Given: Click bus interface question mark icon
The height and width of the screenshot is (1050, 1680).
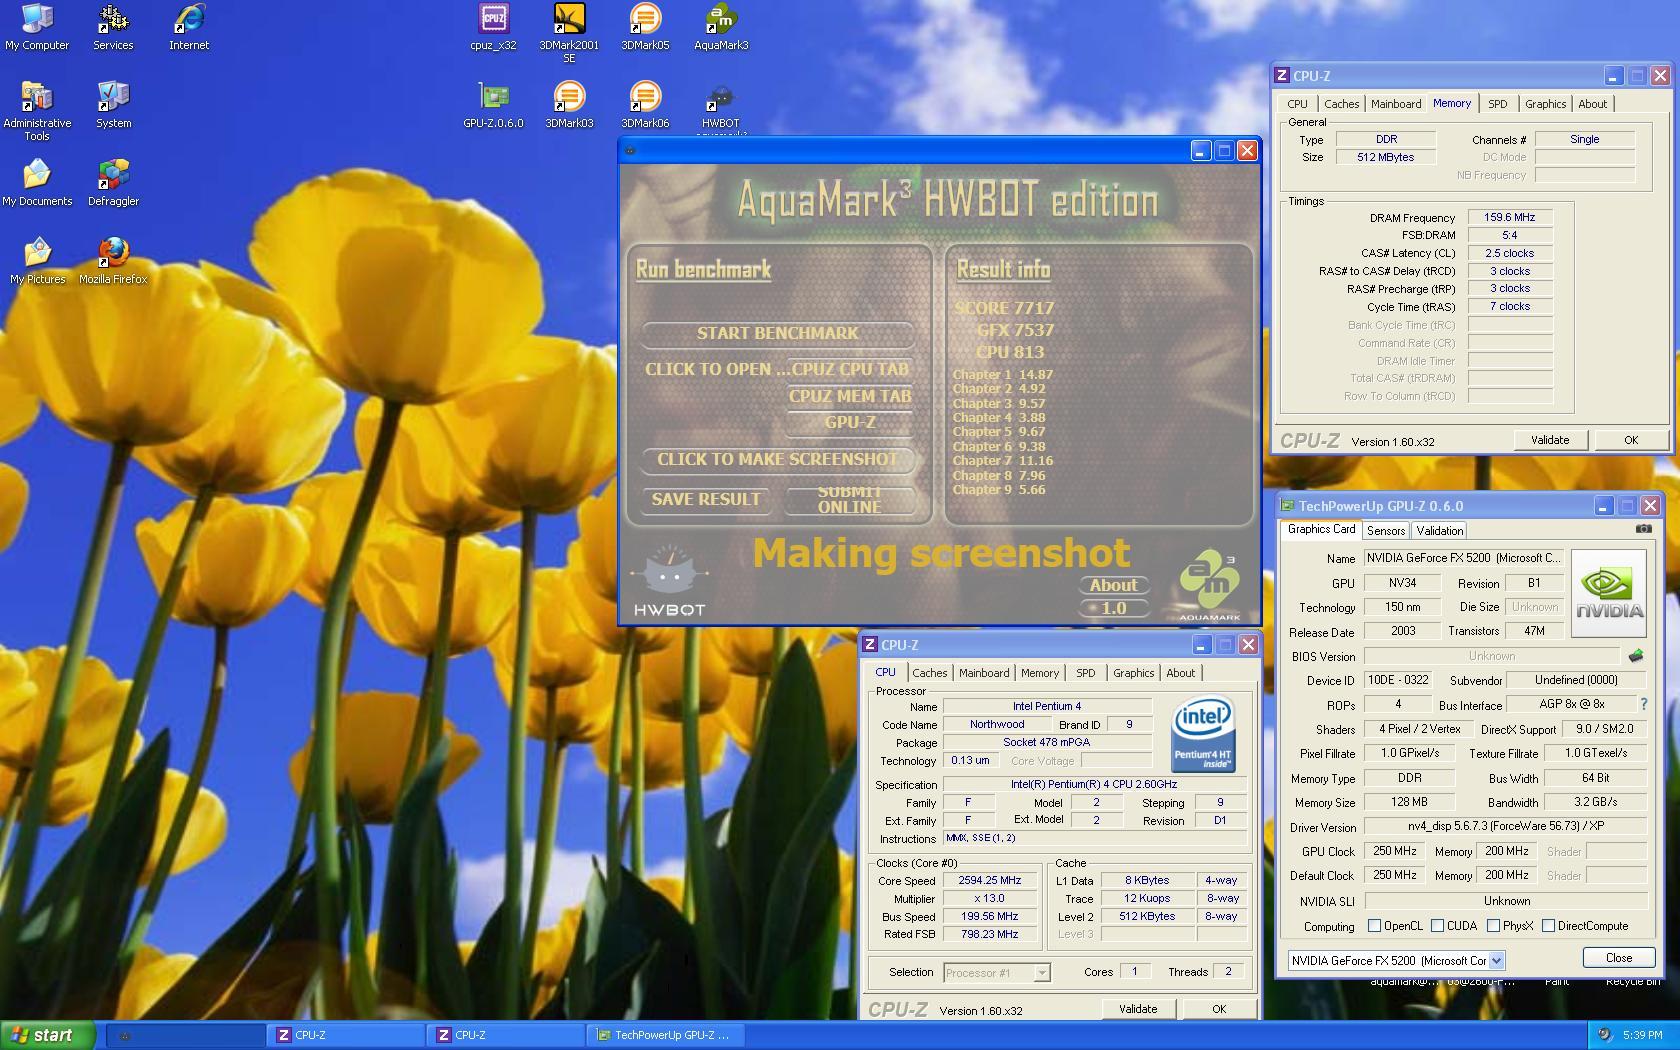Looking at the screenshot, I should point(1644,704).
